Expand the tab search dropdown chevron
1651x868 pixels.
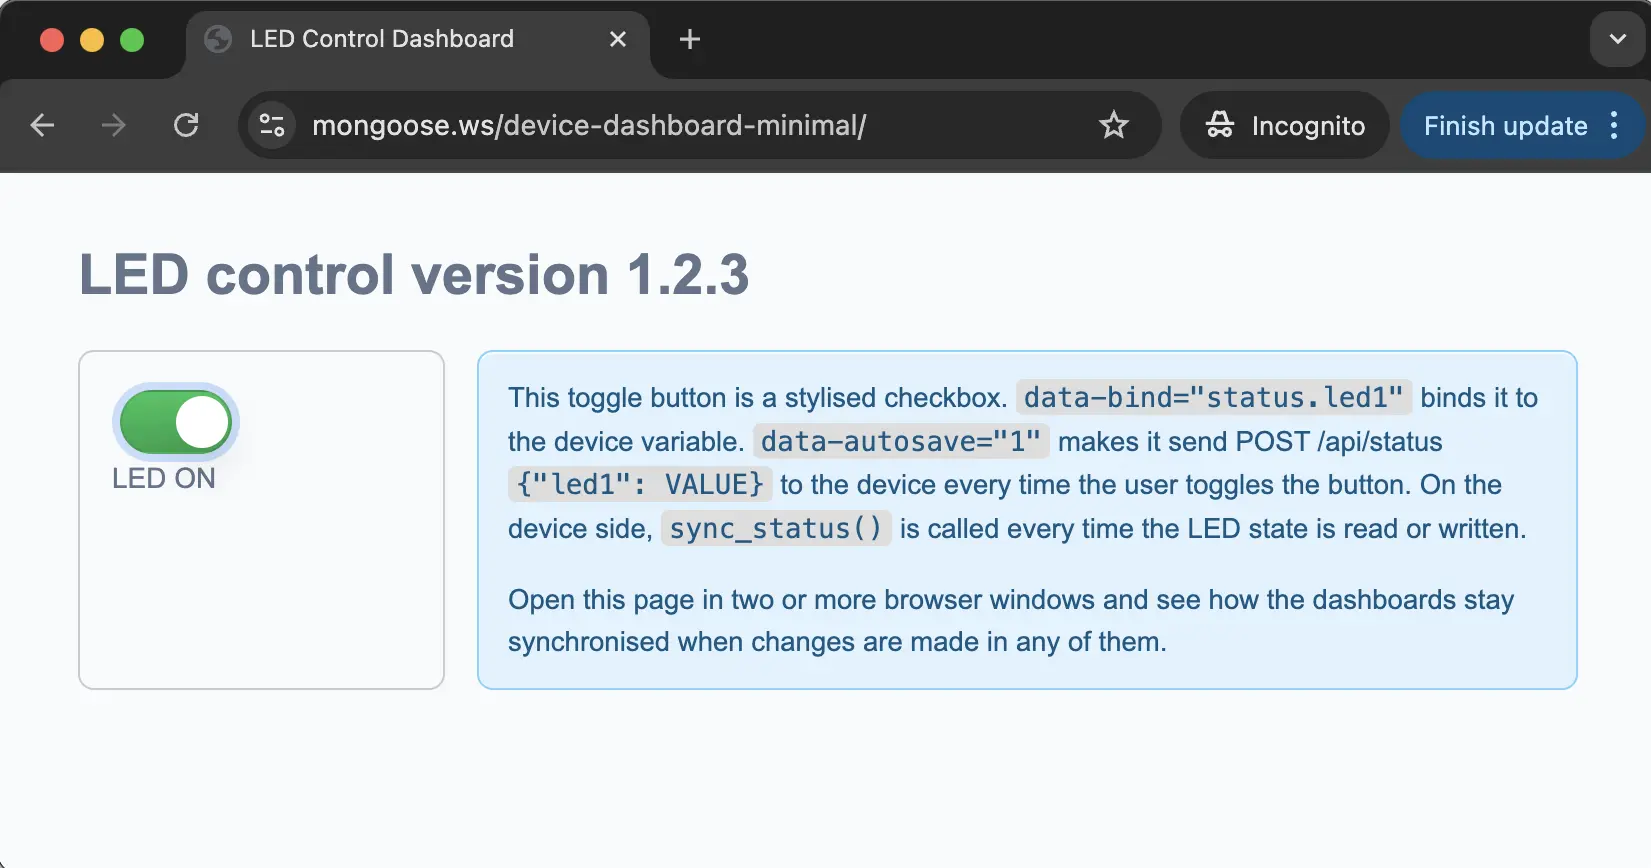(1617, 39)
